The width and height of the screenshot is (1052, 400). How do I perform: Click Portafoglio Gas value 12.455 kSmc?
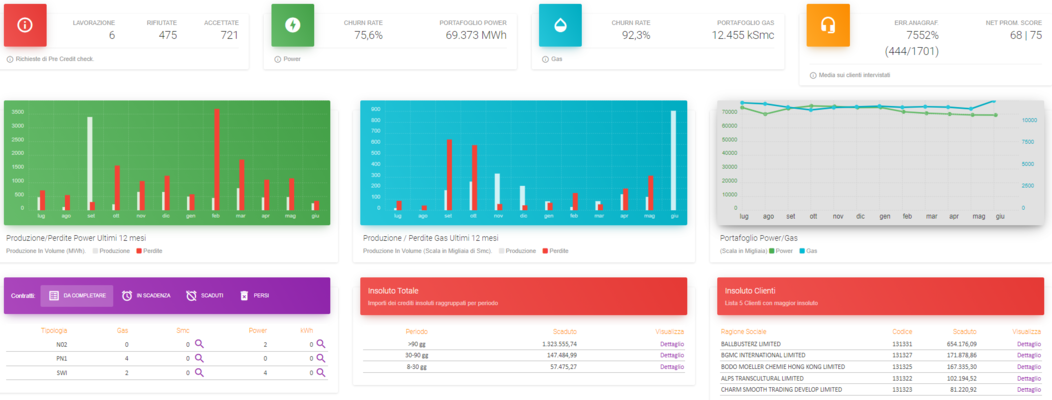tap(743, 36)
